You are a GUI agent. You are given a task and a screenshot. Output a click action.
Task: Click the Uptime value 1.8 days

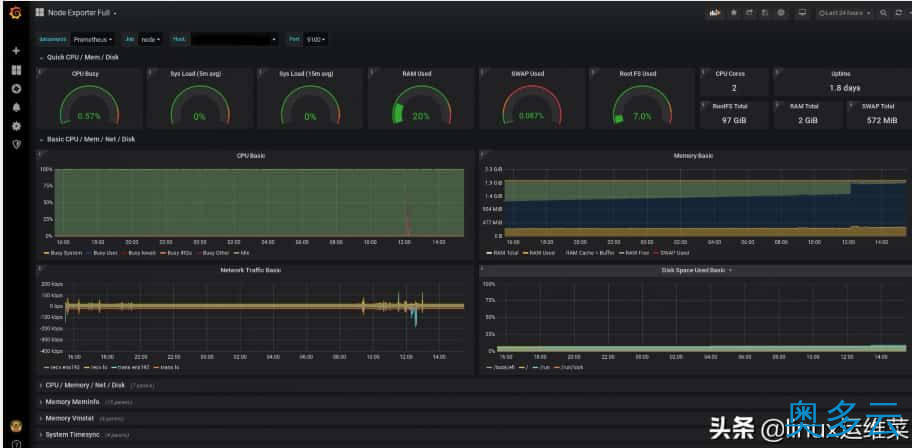coord(845,88)
